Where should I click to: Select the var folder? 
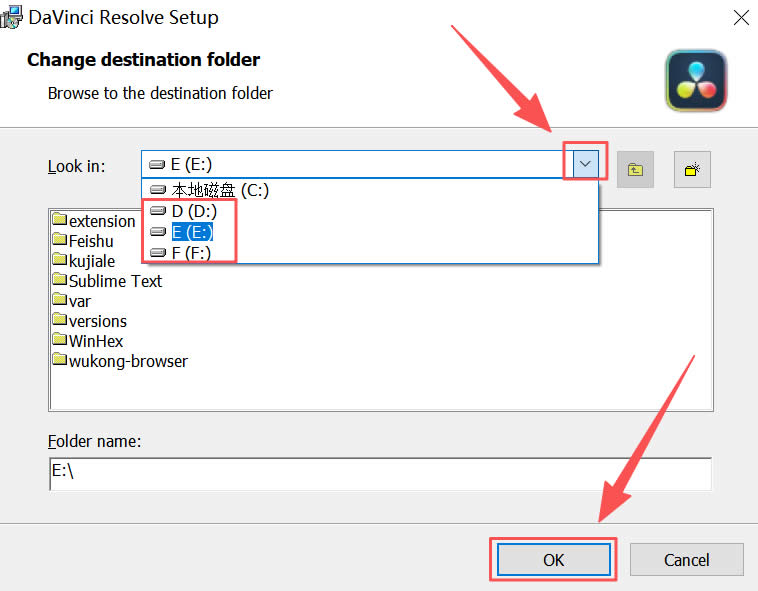(80, 301)
